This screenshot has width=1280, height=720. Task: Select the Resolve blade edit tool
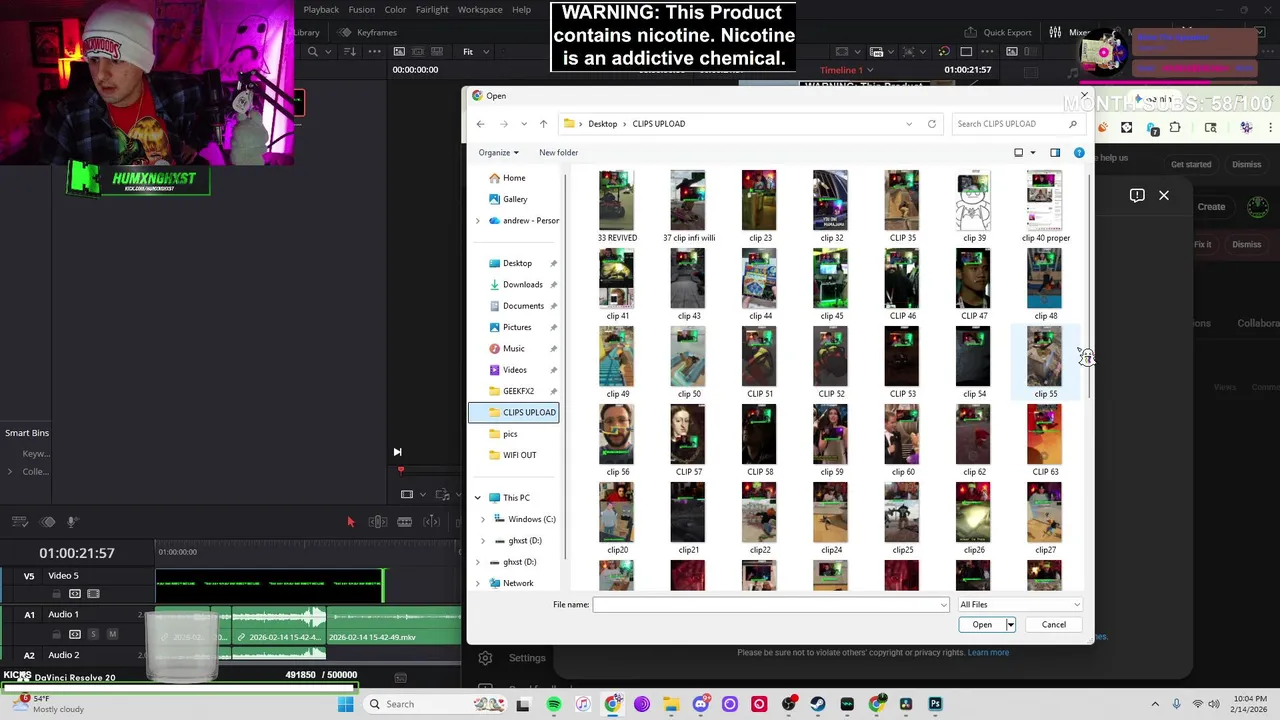point(432,521)
